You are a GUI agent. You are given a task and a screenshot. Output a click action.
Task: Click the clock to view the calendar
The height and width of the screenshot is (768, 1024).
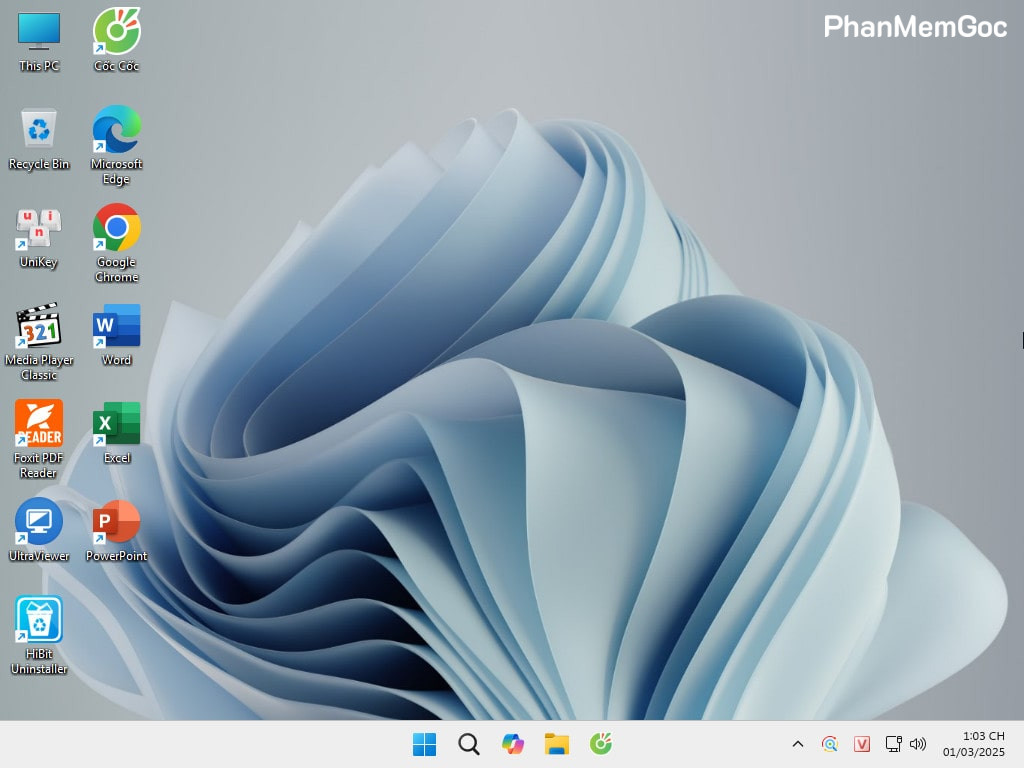click(x=972, y=744)
